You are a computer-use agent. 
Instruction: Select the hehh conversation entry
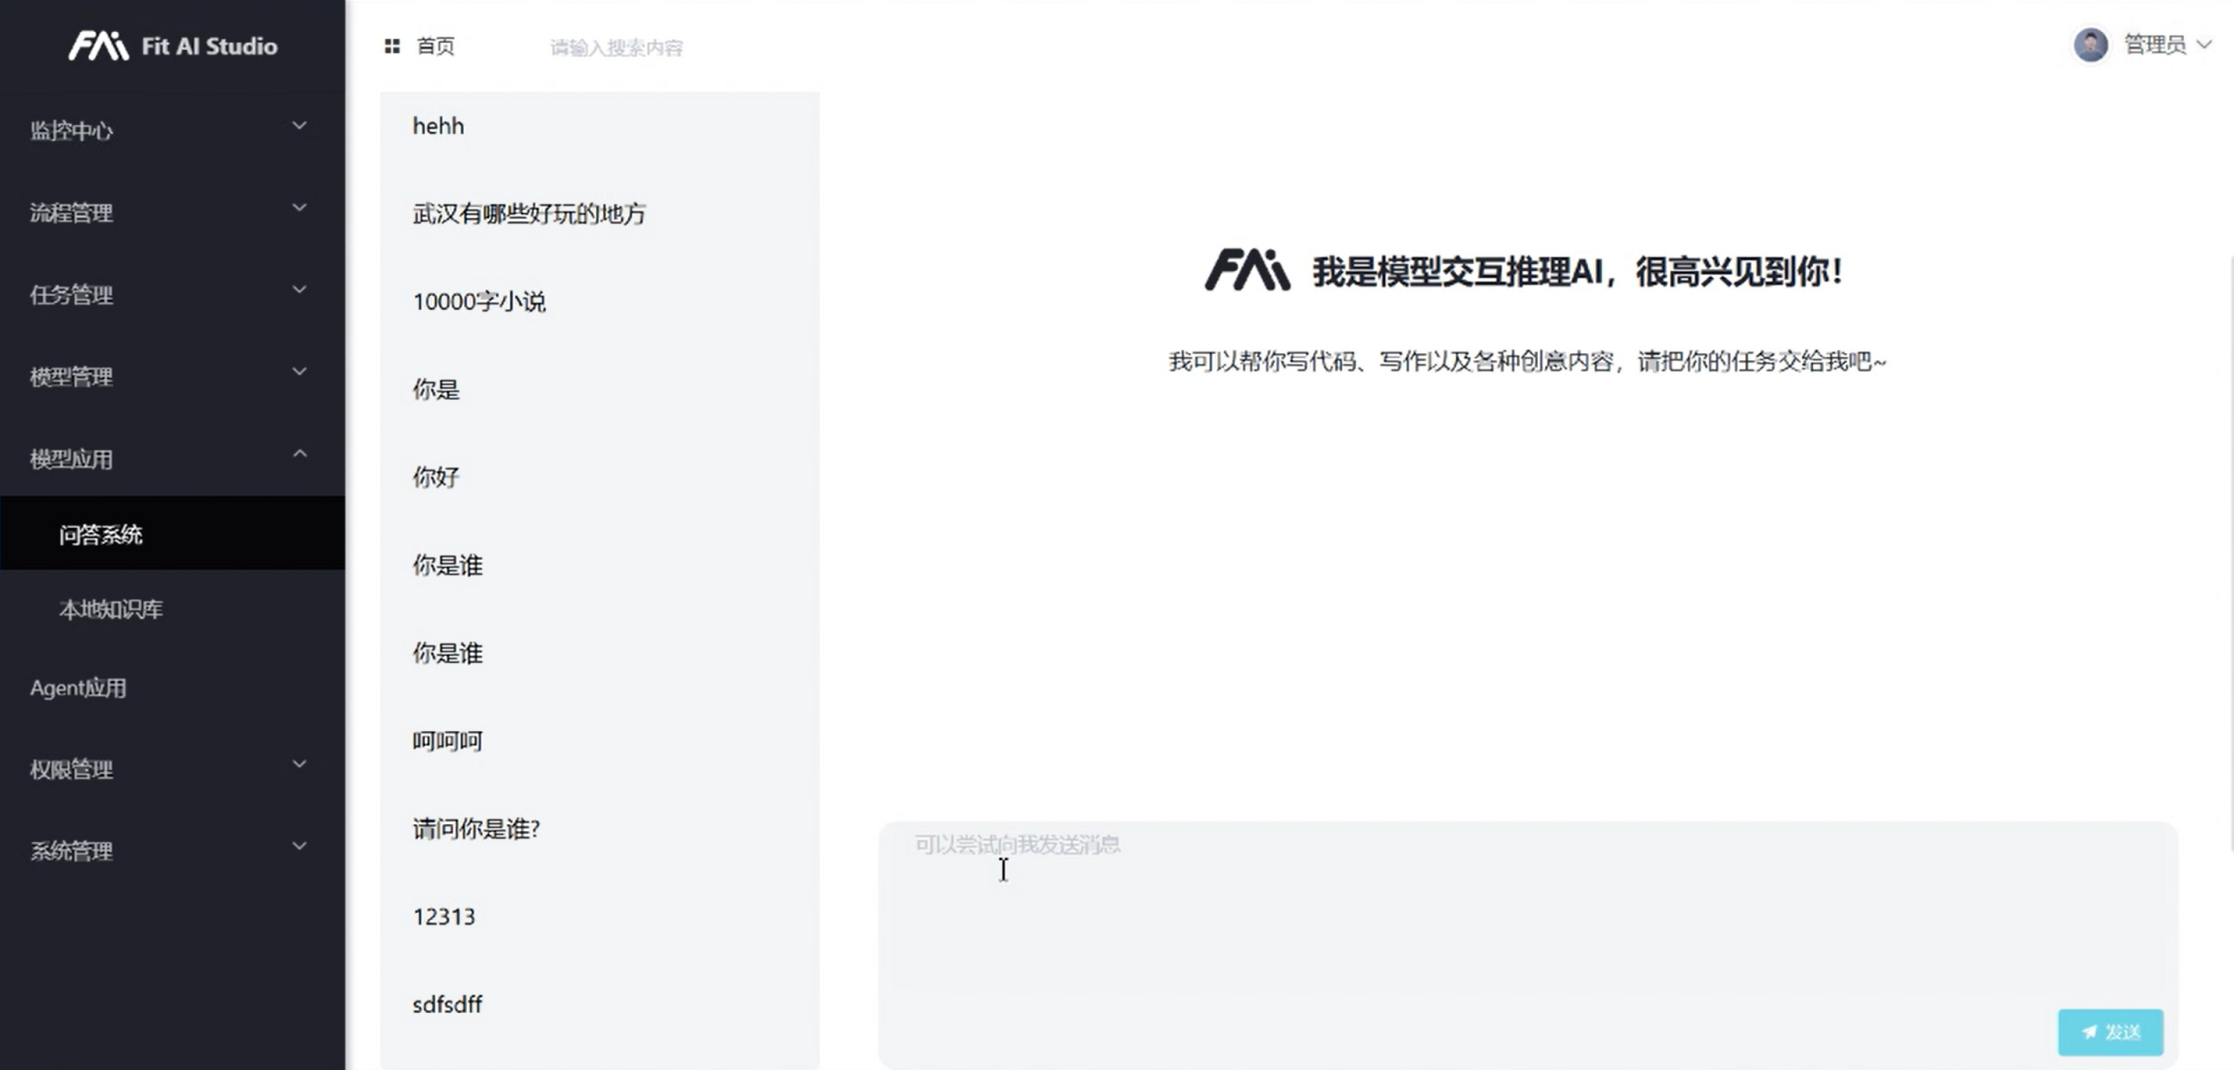click(x=599, y=126)
